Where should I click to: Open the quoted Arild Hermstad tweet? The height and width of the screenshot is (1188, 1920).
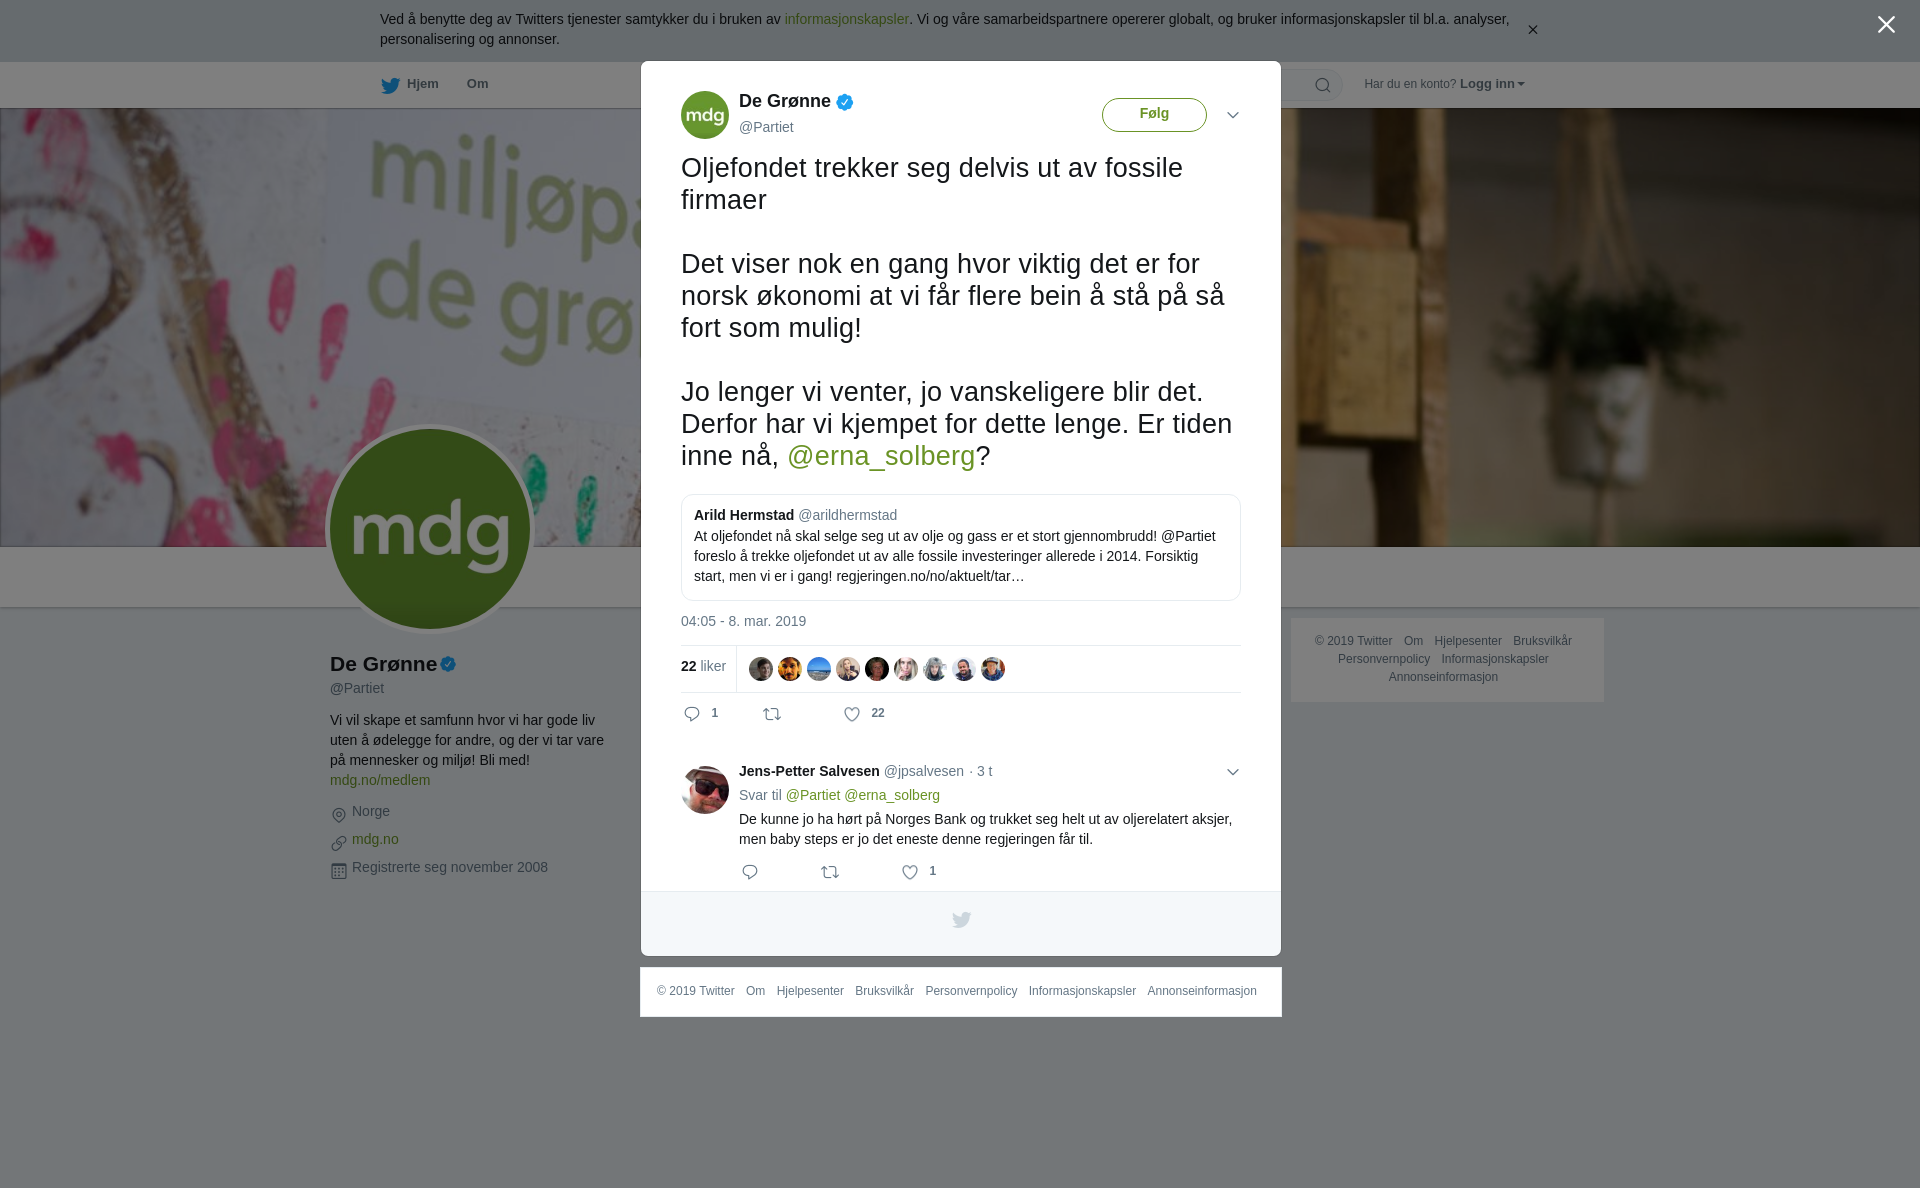click(x=961, y=547)
